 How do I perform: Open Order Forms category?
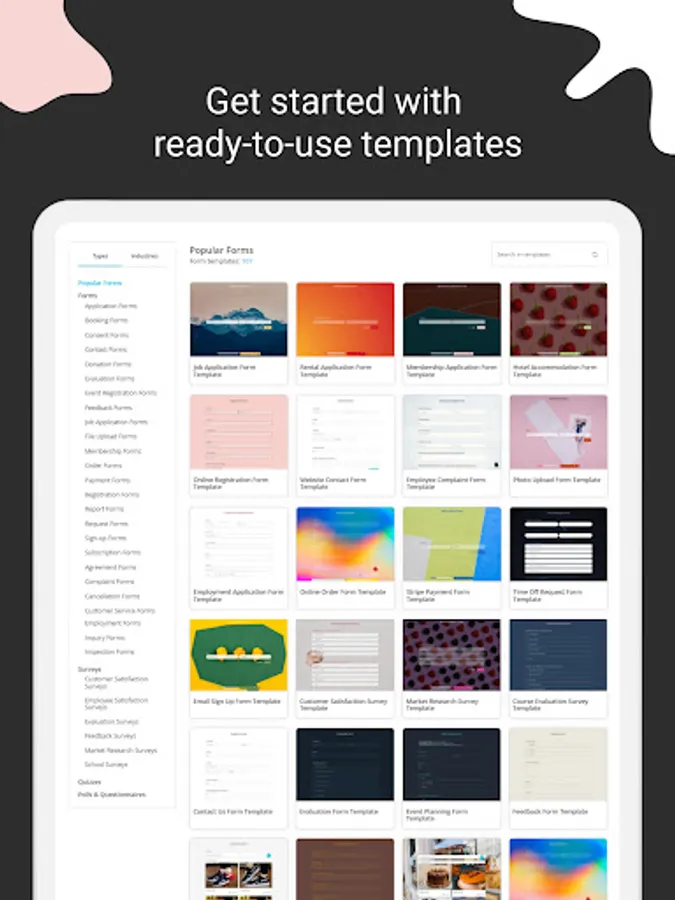pos(103,465)
